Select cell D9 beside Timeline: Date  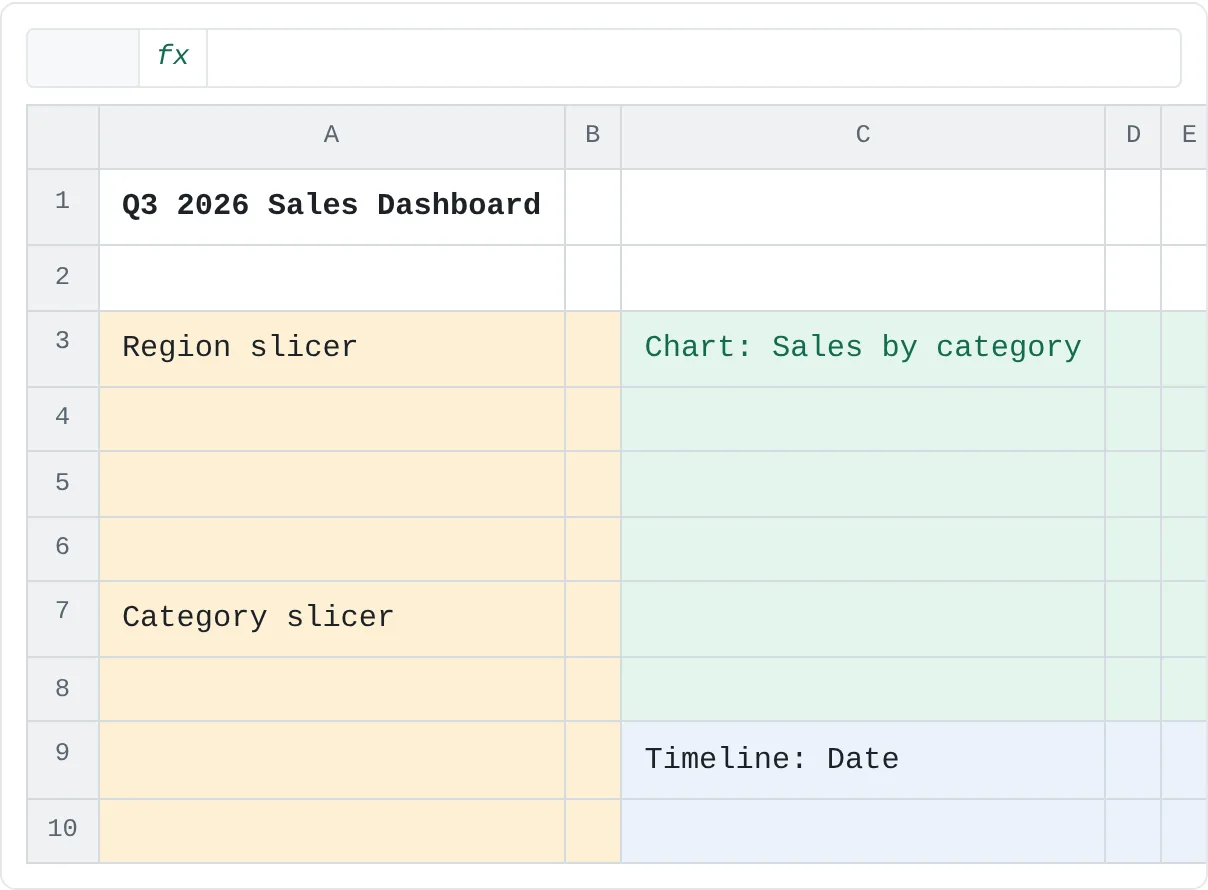(x=1133, y=760)
